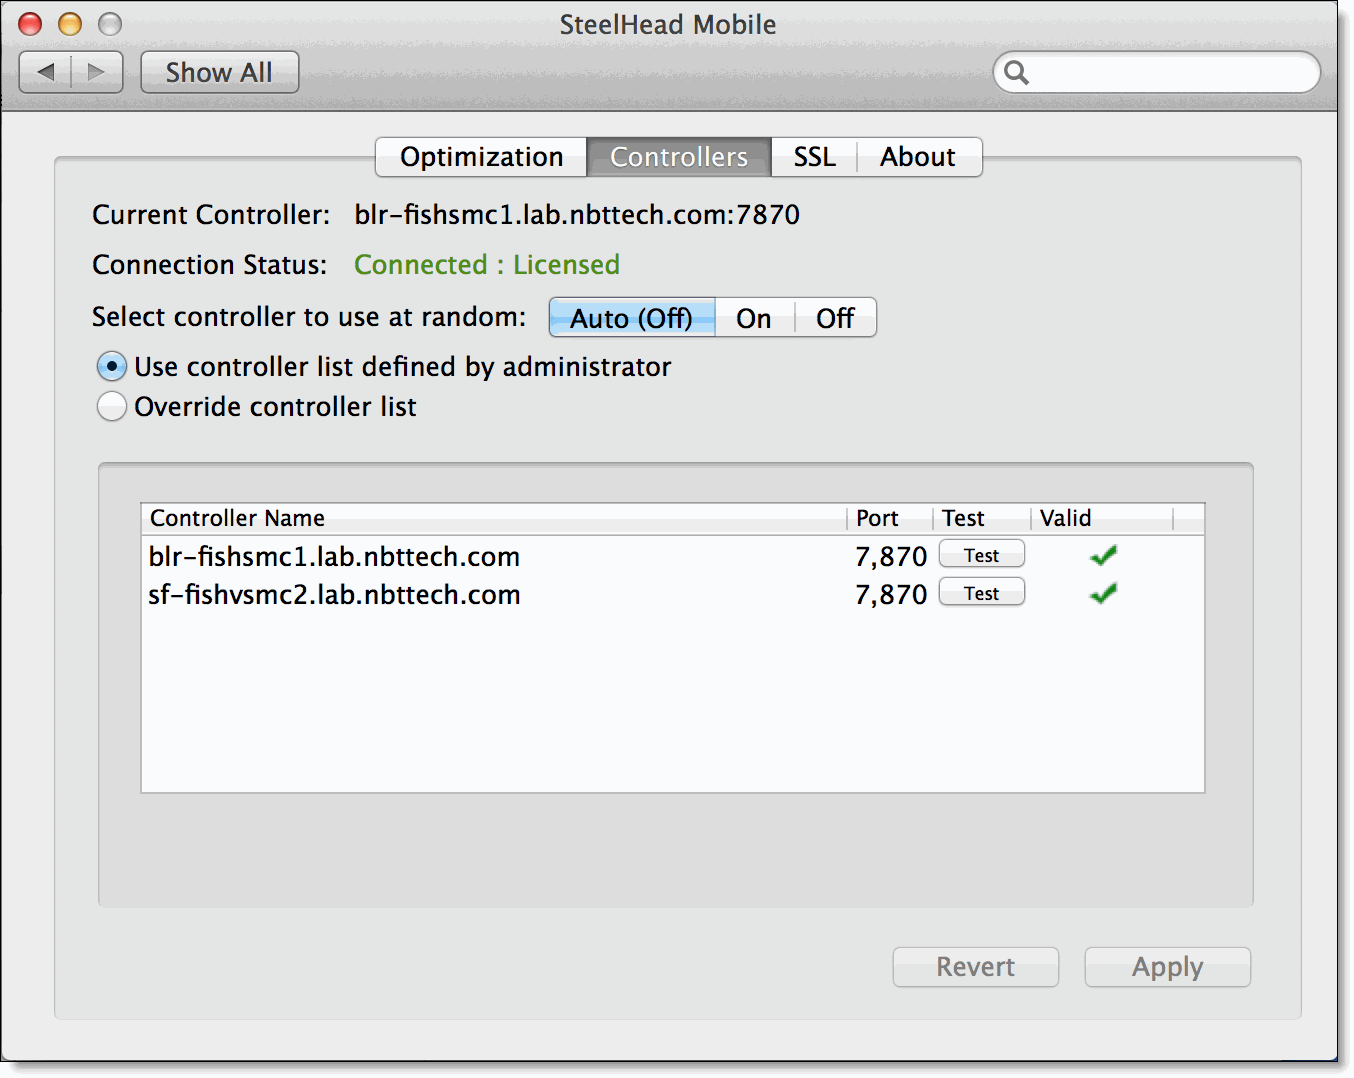Click the Revert button
1354x1078 pixels.
click(975, 966)
